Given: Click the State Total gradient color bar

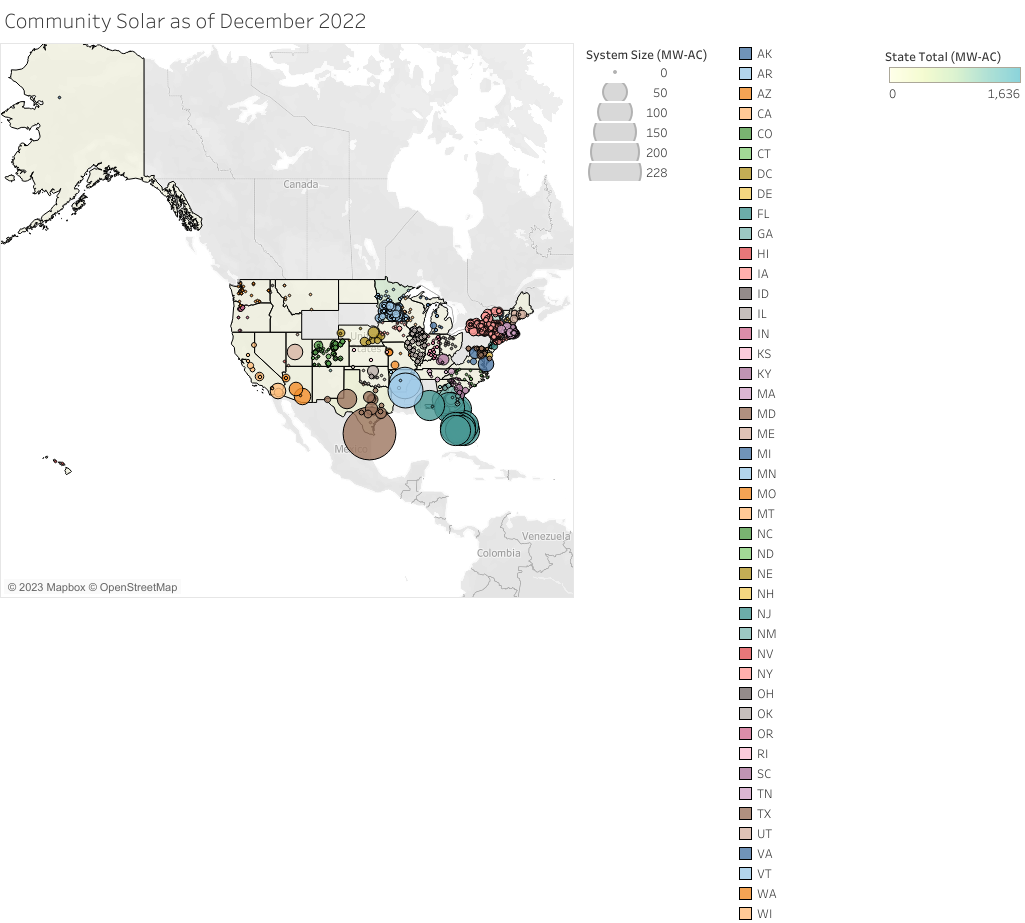Looking at the screenshot, I should point(954,75).
